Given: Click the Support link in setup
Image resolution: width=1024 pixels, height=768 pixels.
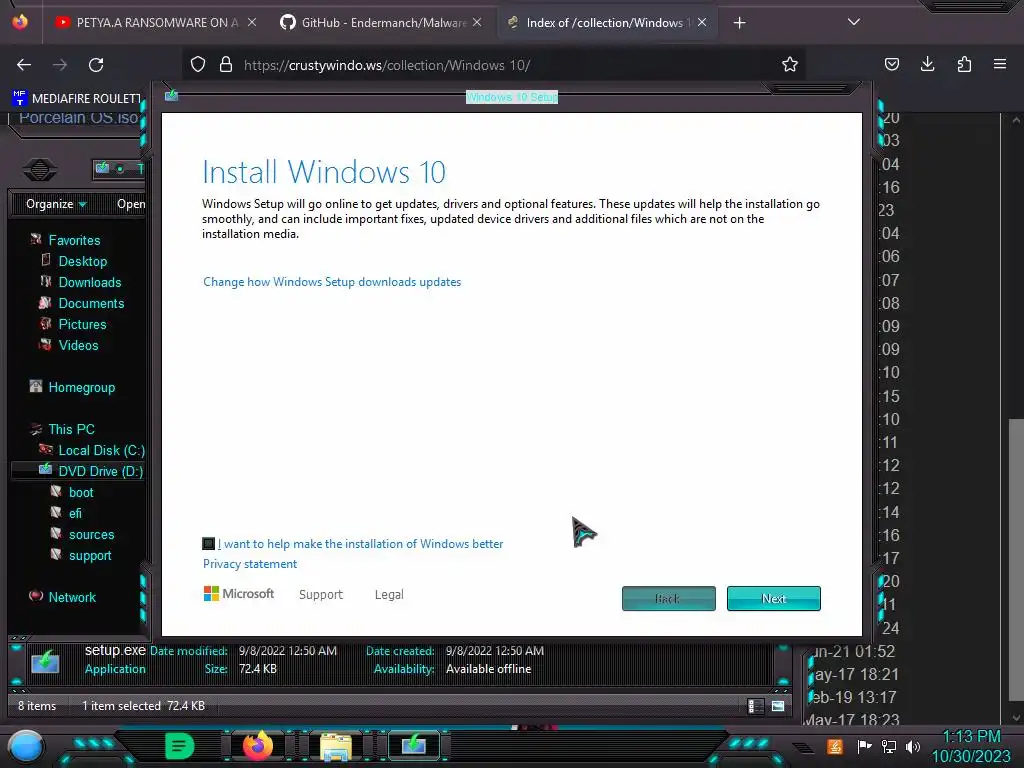Looking at the screenshot, I should 321,594.
